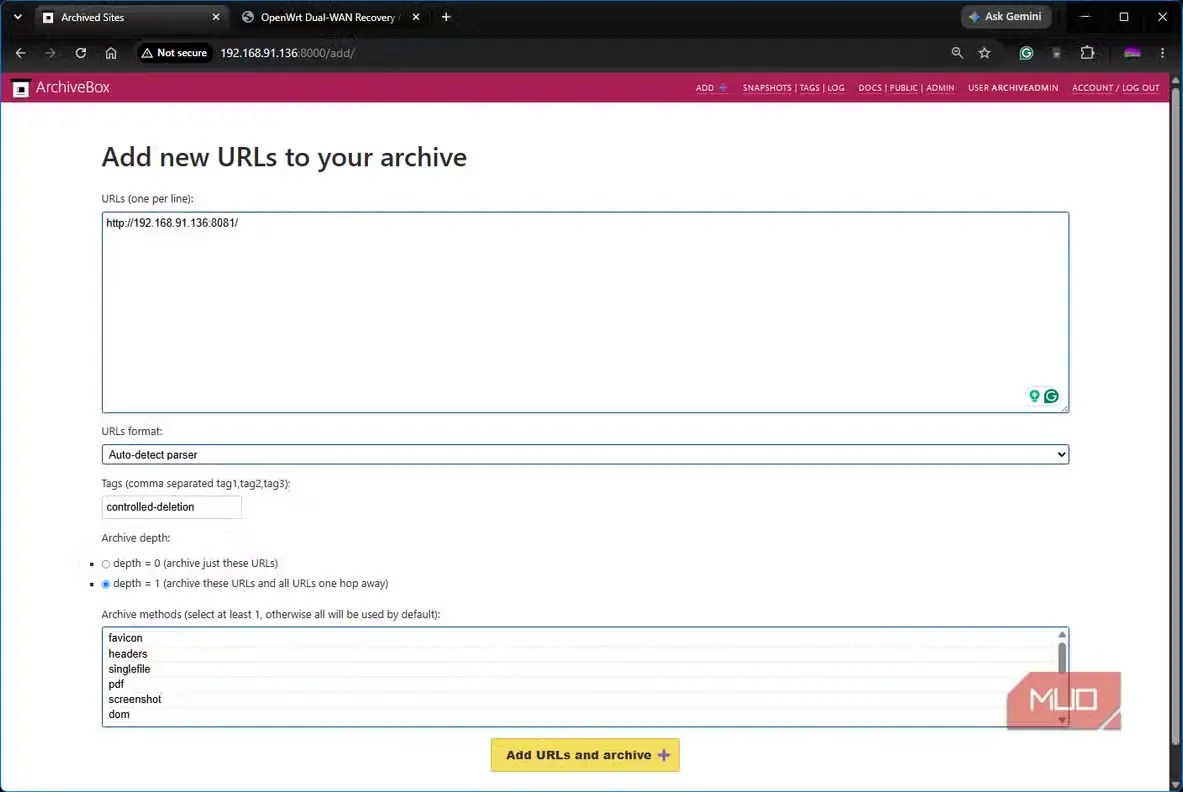The width and height of the screenshot is (1183, 792).
Task: Click into the URLs textarea
Action: [585, 312]
